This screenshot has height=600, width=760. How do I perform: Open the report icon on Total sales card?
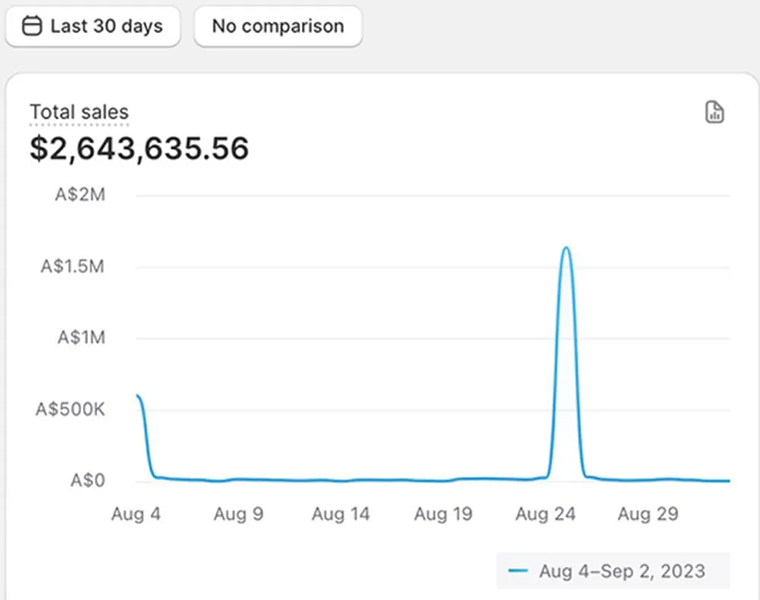714,112
